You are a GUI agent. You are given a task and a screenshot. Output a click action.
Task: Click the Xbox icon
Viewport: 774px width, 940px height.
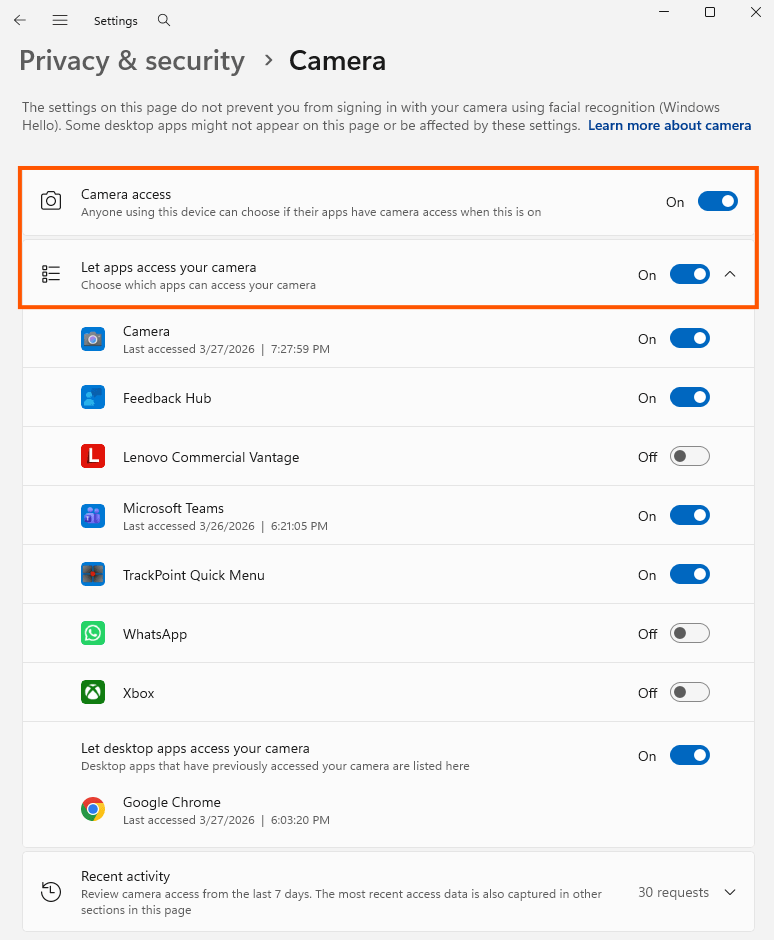click(x=93, y=692)
